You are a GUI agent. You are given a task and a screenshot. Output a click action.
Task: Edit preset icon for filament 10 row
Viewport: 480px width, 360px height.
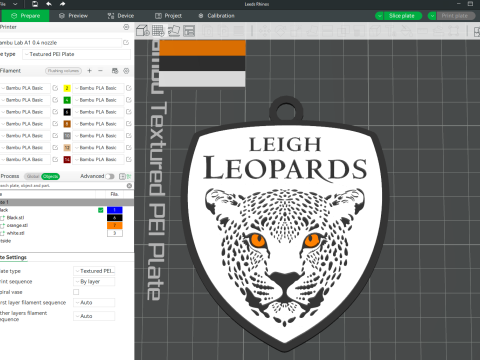(129, 136)
